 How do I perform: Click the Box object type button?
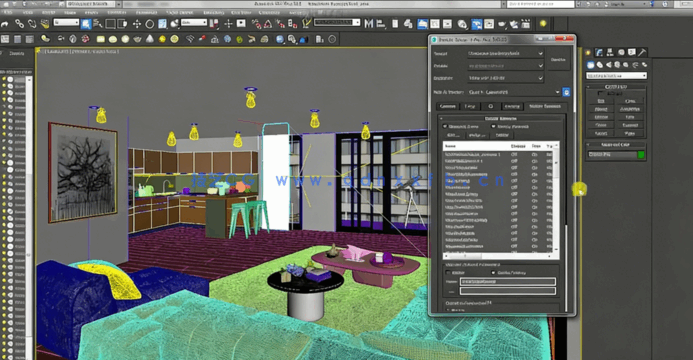click(x=601, y=101)
